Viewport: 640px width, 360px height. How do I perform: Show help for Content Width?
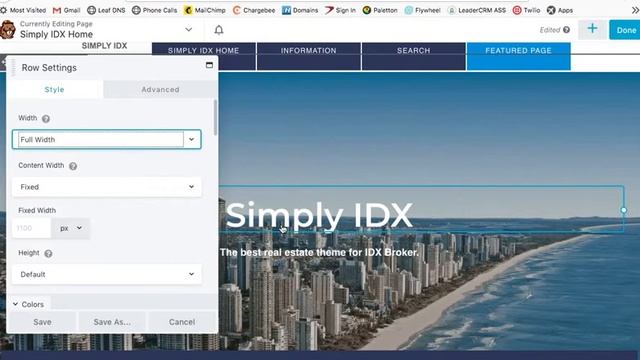(x=73, y=166)
